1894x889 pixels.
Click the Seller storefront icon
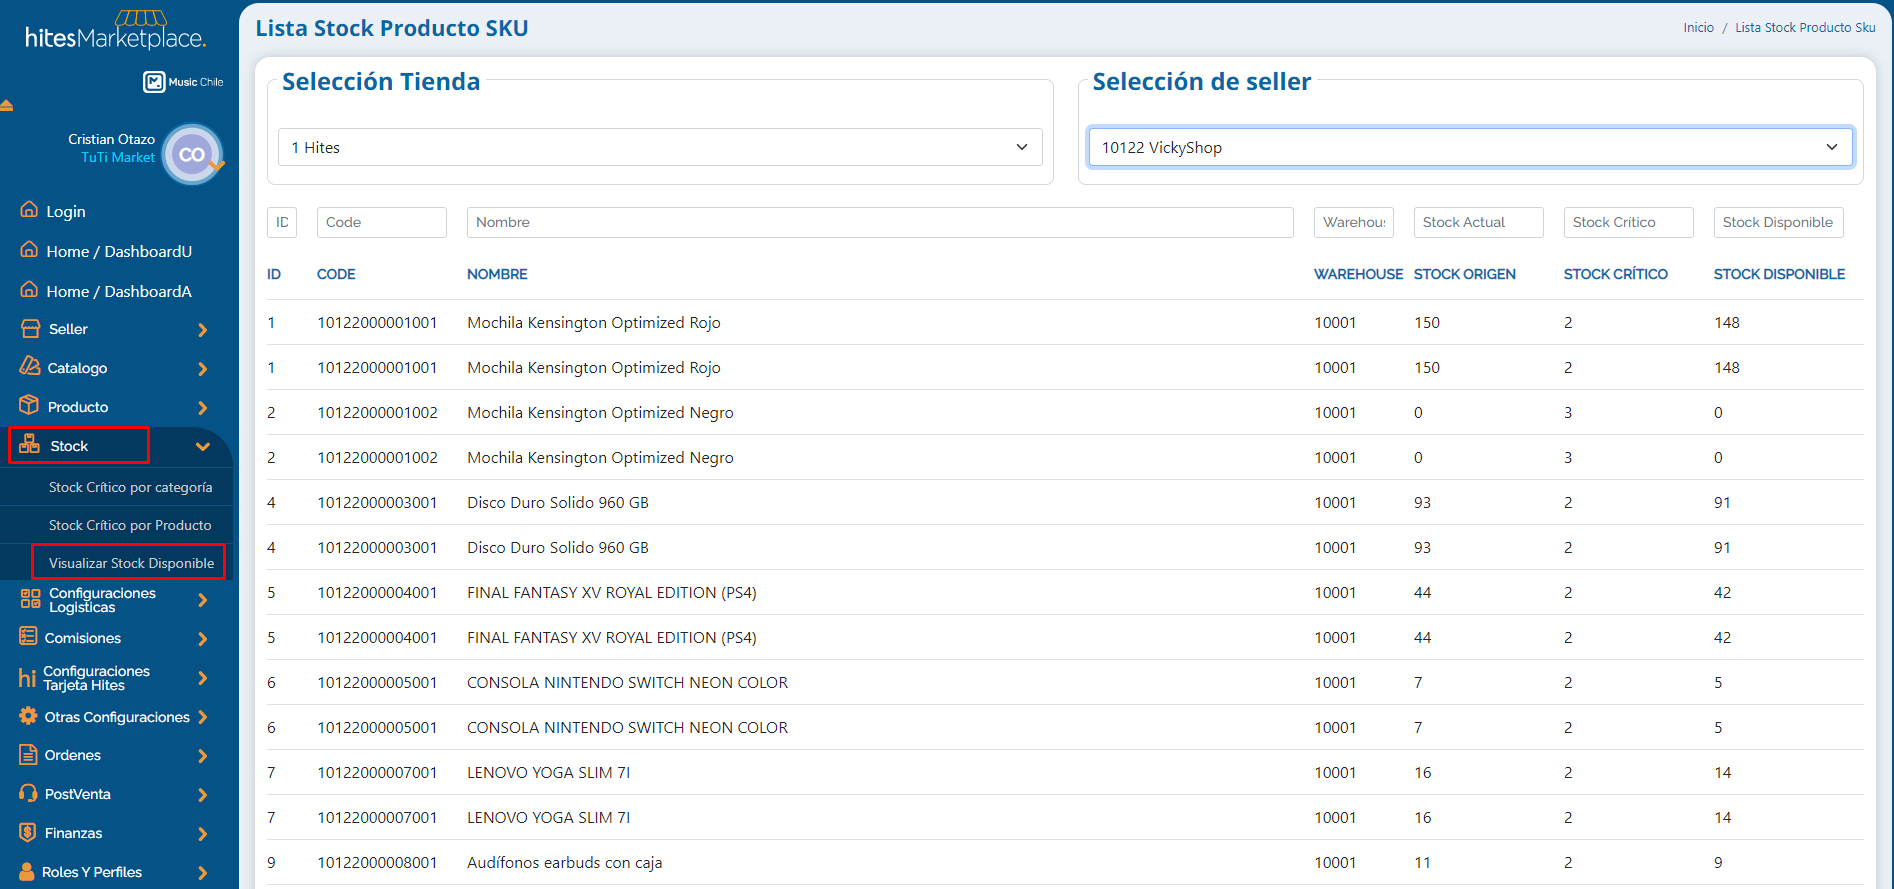click(31, 328)
